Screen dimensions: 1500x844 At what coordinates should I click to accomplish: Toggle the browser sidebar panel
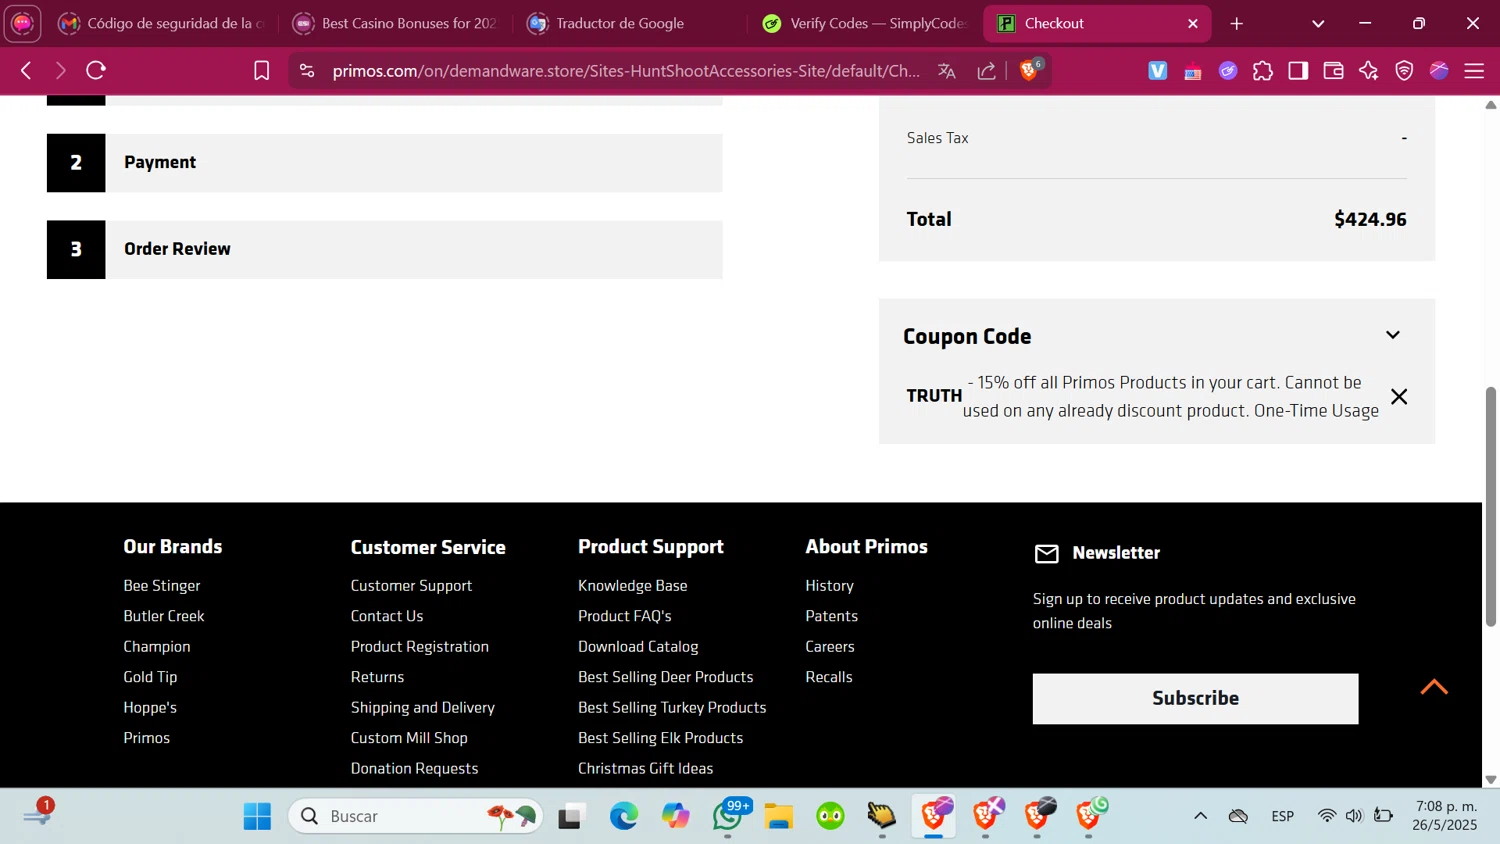click(x=1298, y=70)
